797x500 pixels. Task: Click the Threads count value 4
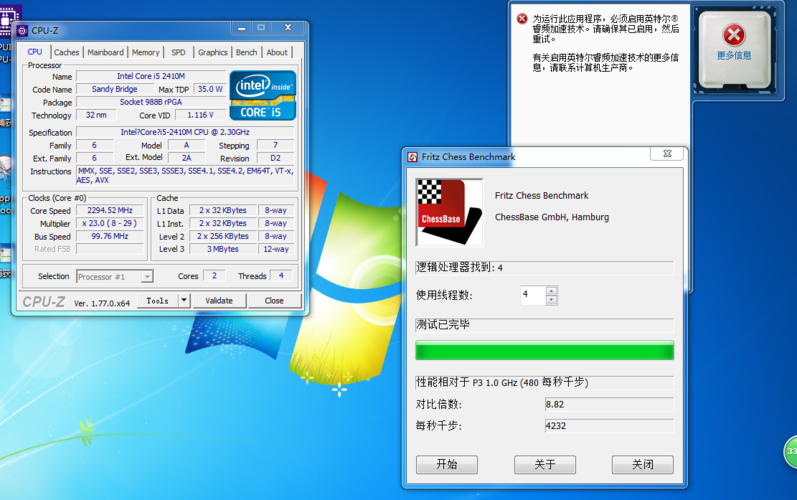281,275
